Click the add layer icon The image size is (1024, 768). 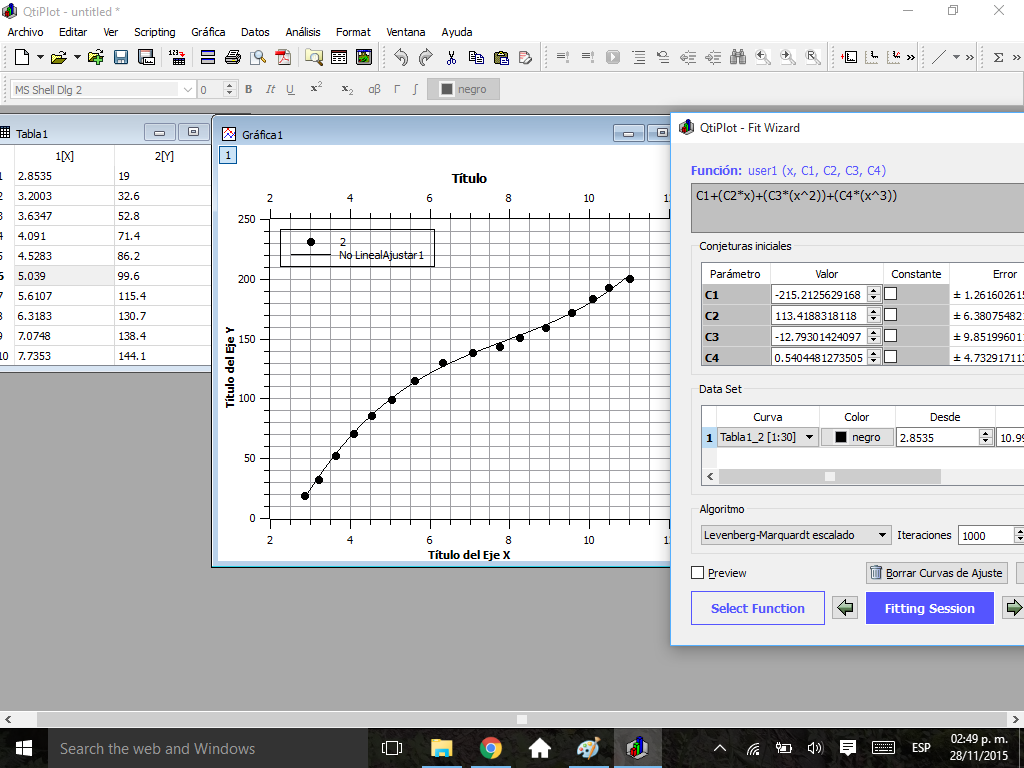coord(849,57)
